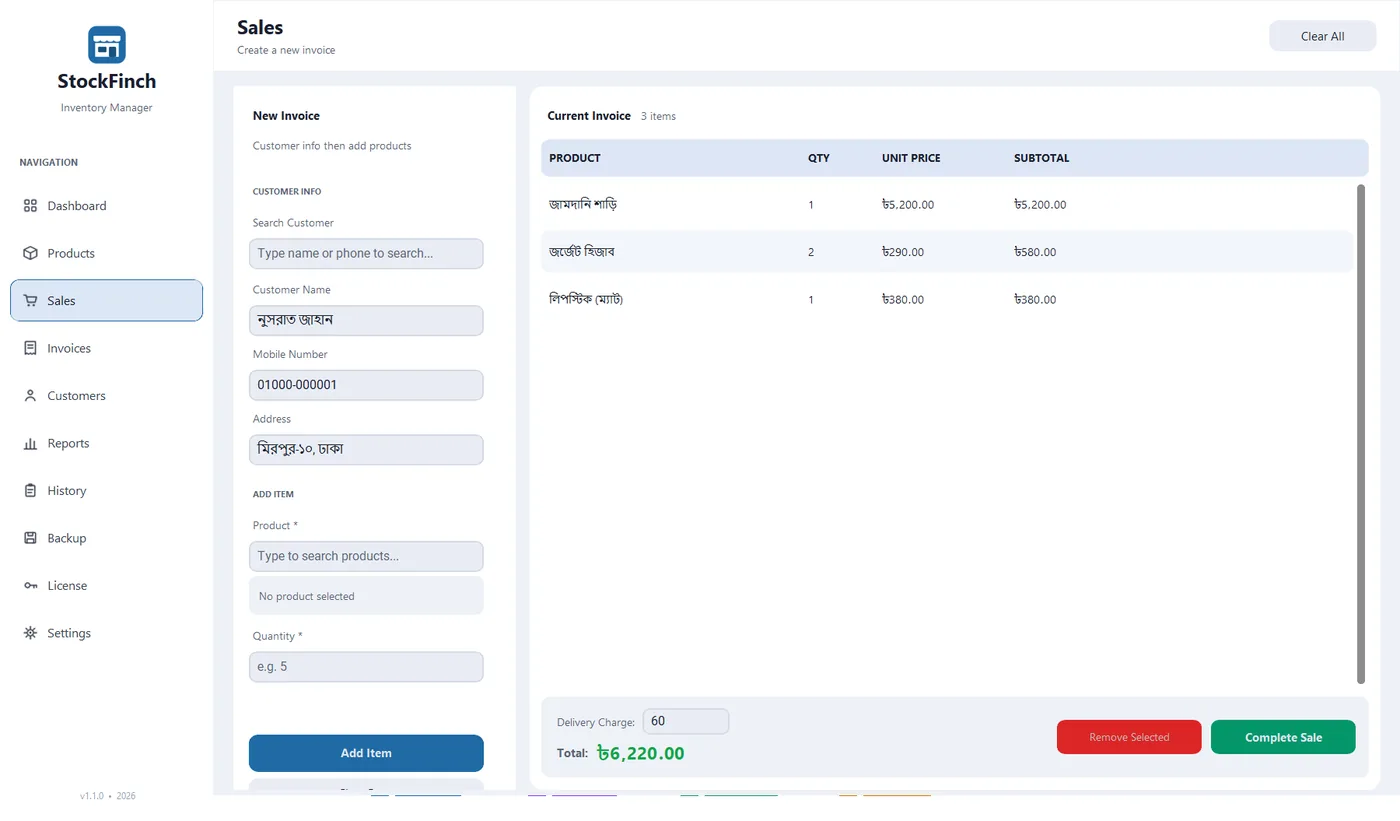
Task: Click the QTY column header
Action: pos(819,158)
